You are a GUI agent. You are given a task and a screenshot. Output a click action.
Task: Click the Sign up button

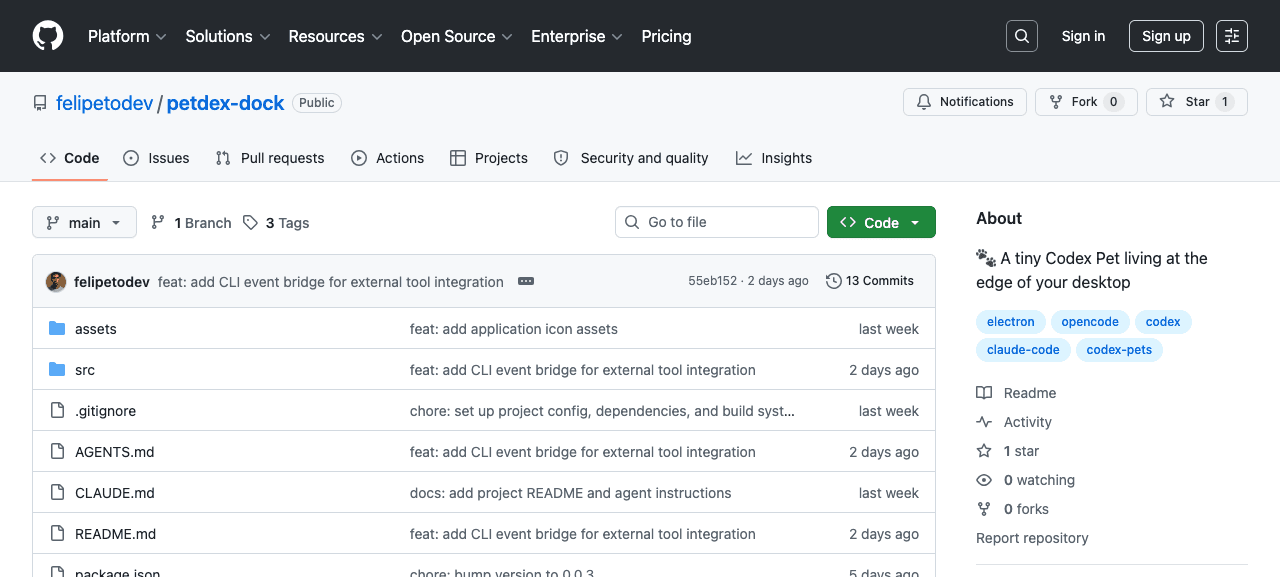point(1166,36)
